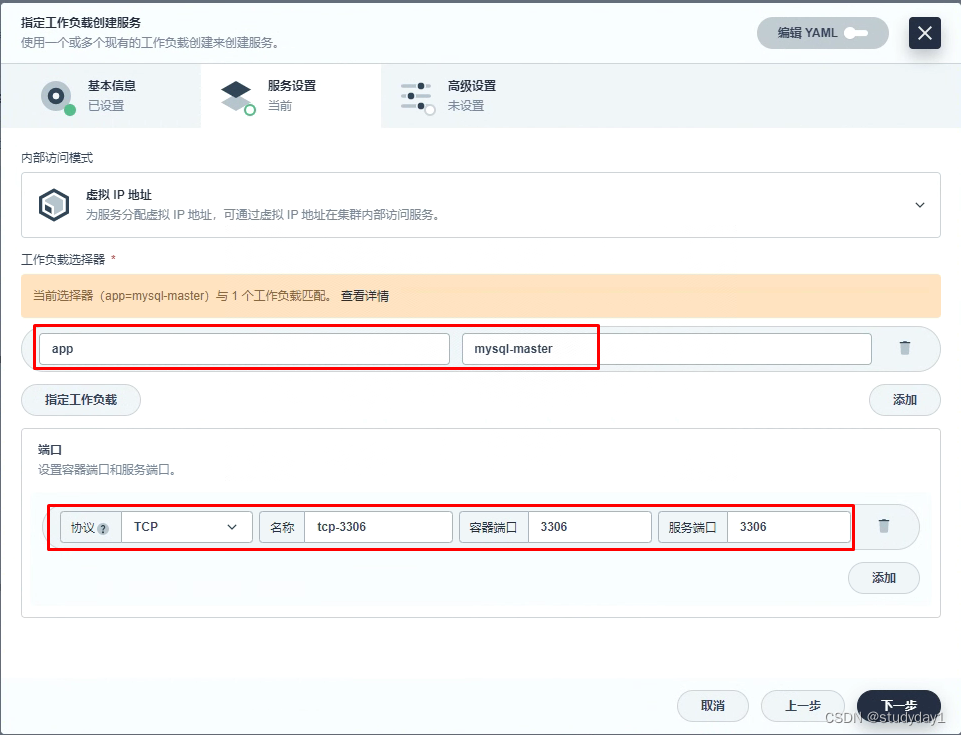
Task: Delete the tcp-3306 port row
Action: click(884, 526)
